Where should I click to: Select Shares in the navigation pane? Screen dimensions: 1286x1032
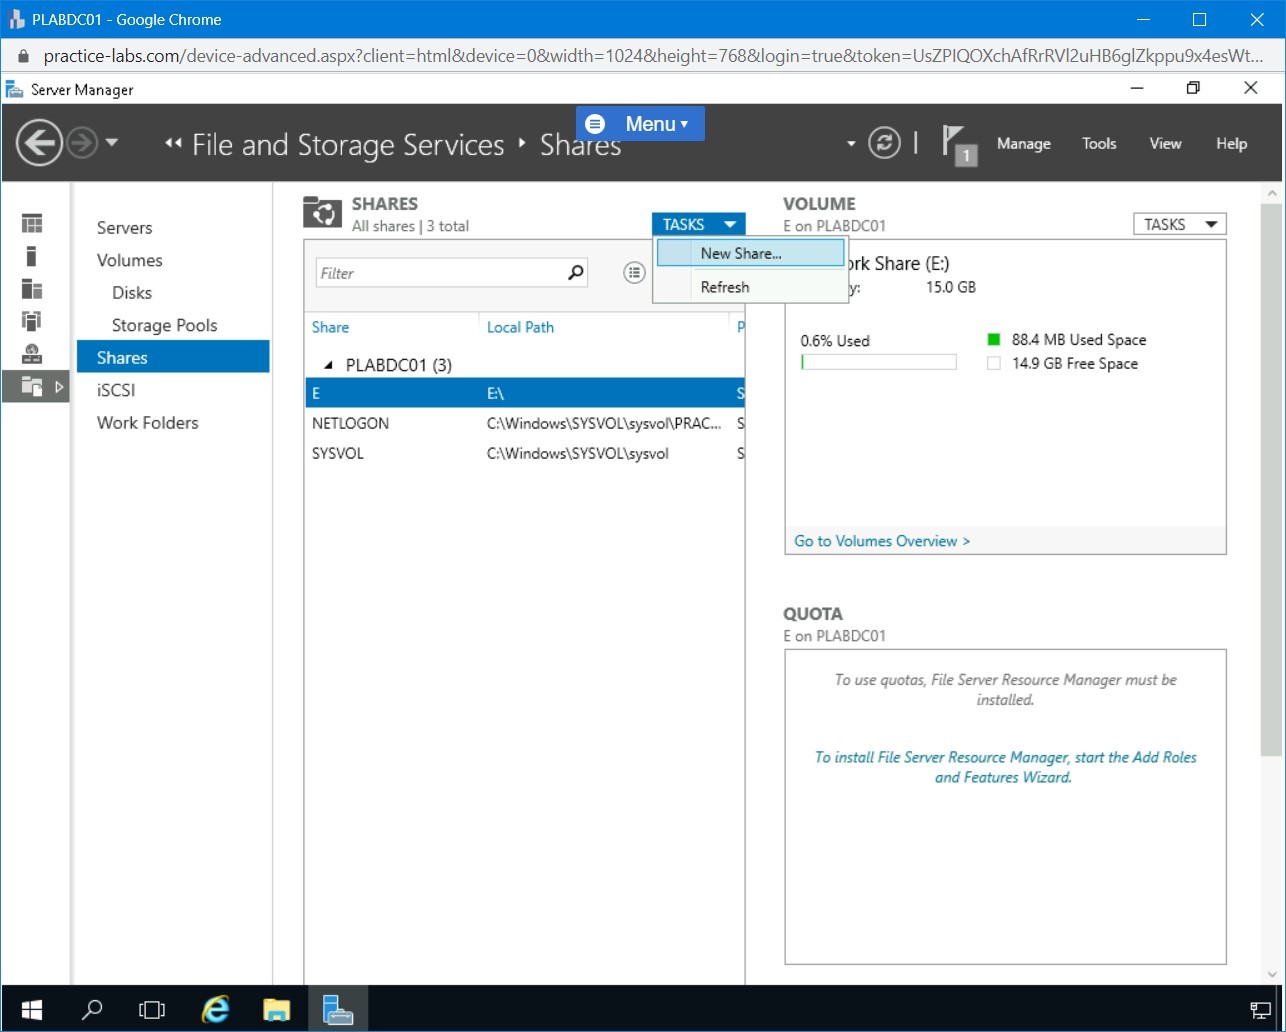pyautogui.click(x=173, y=357)
